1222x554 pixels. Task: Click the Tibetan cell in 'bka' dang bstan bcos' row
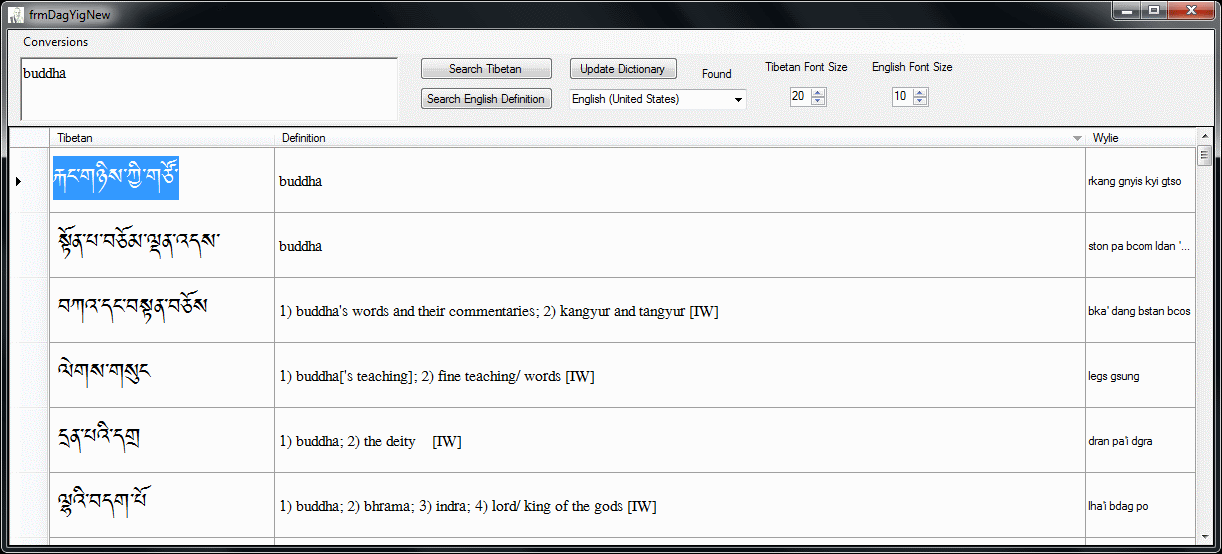(x=162, y=310)
